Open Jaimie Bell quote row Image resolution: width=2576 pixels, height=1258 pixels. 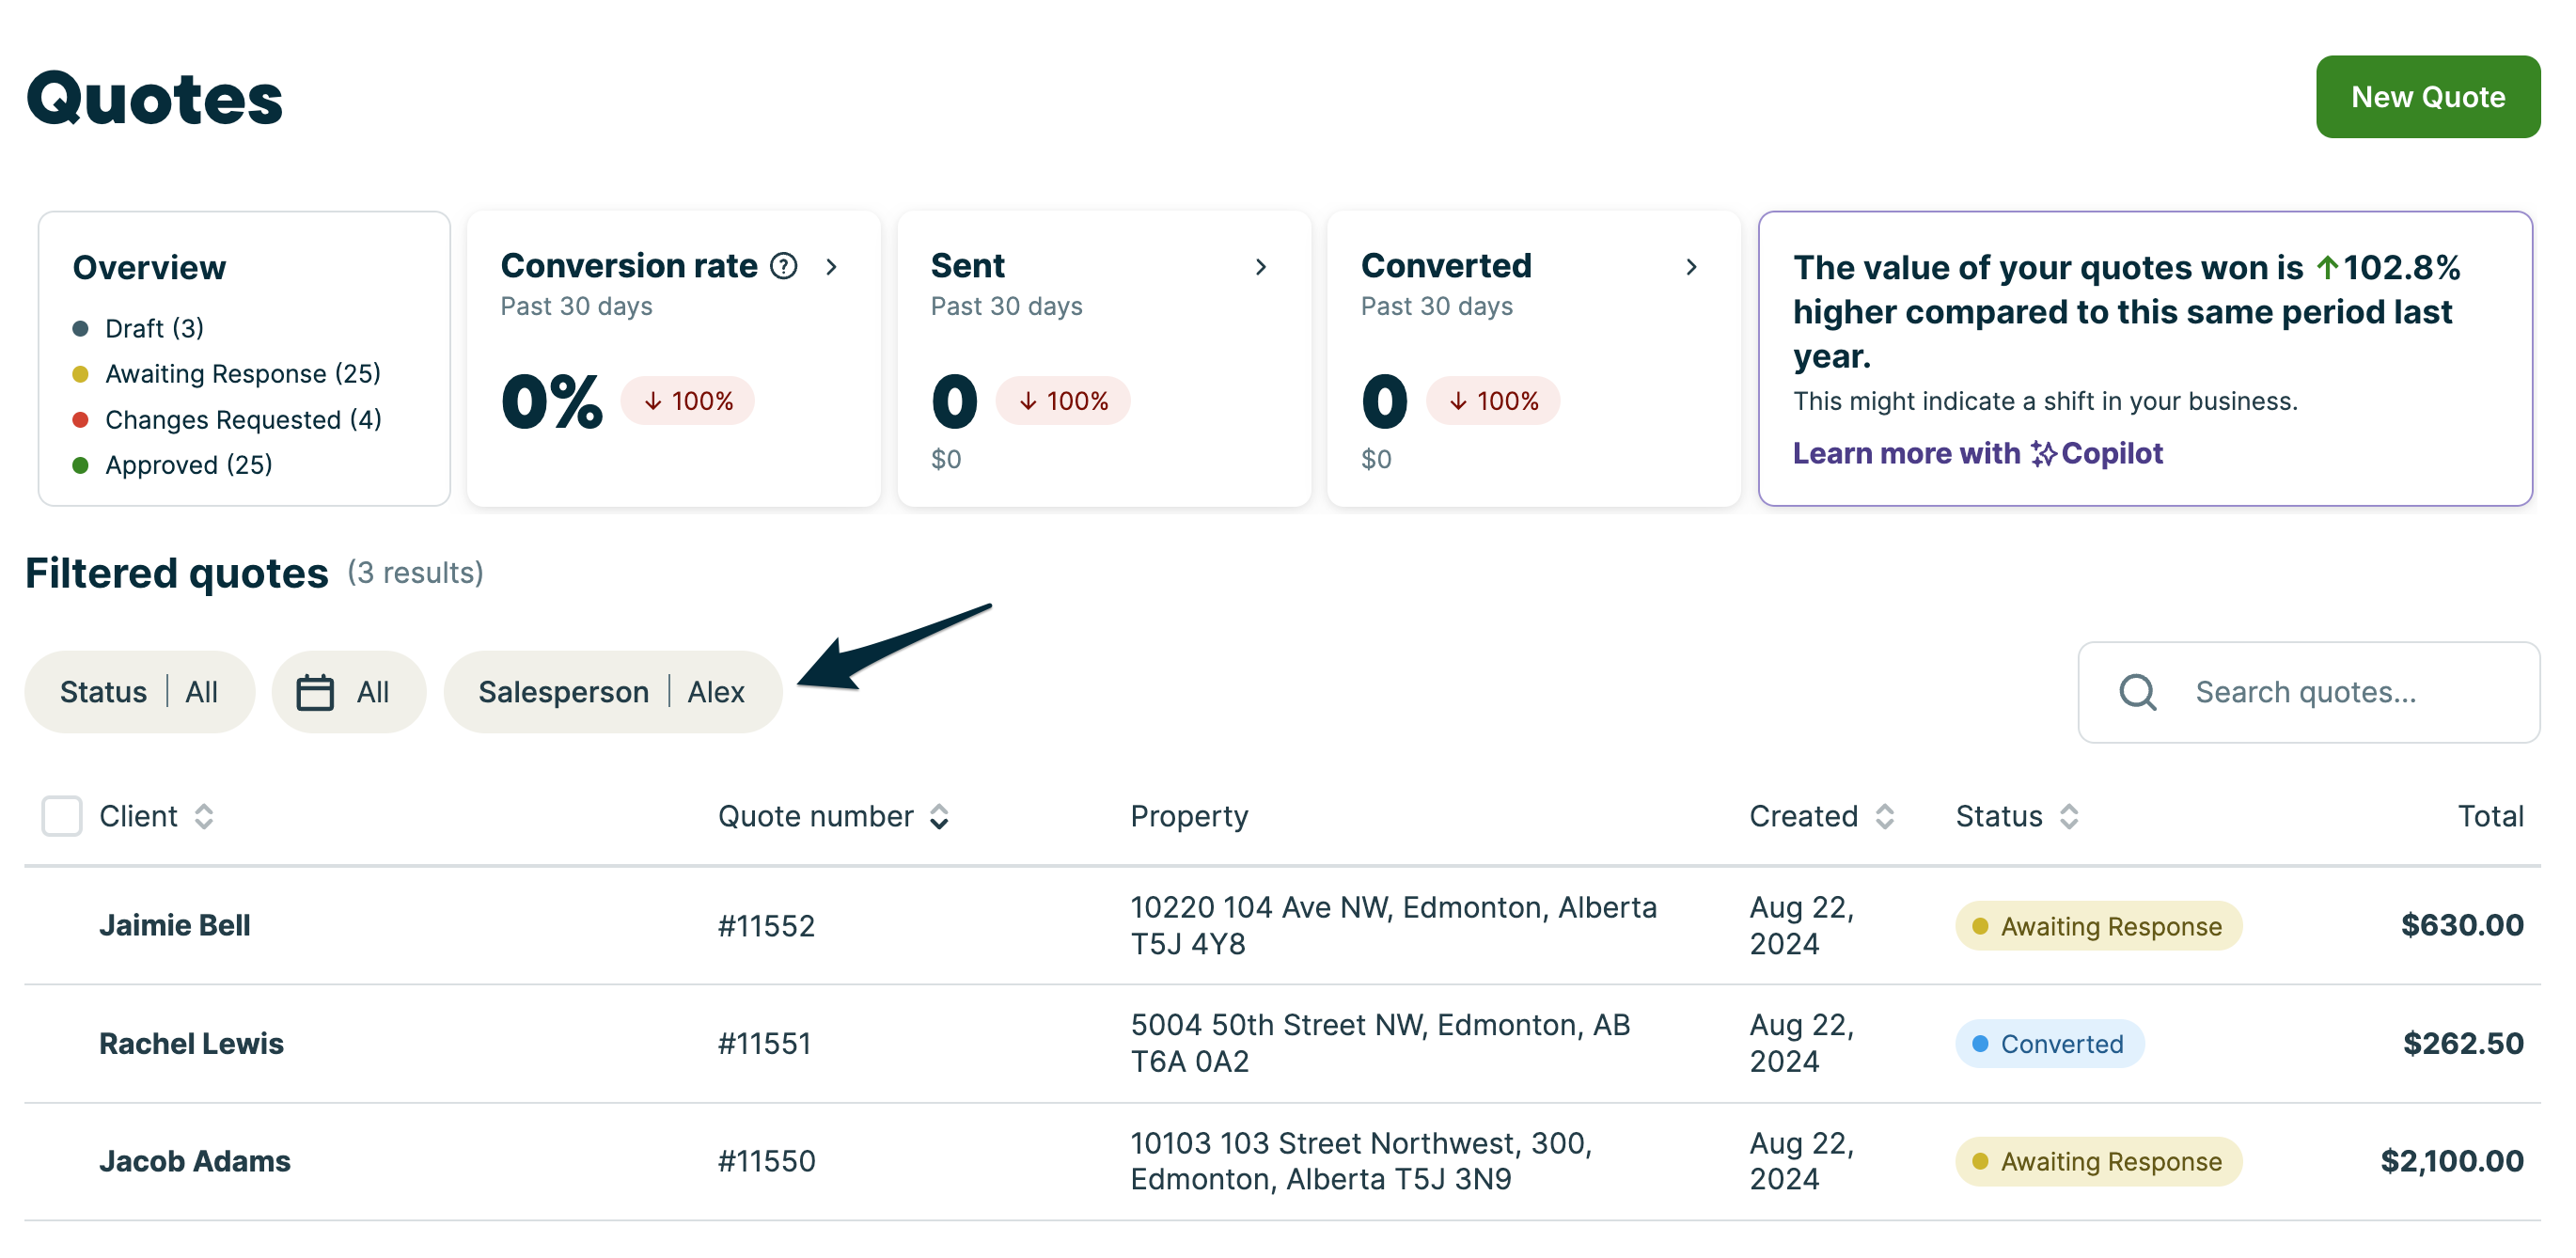click(x=175, y=925)
